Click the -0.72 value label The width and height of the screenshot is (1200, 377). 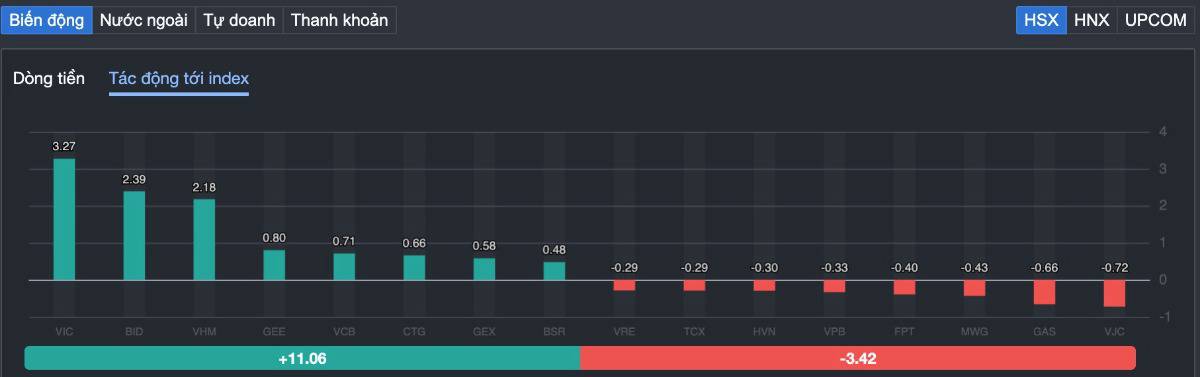(1114, 268)
